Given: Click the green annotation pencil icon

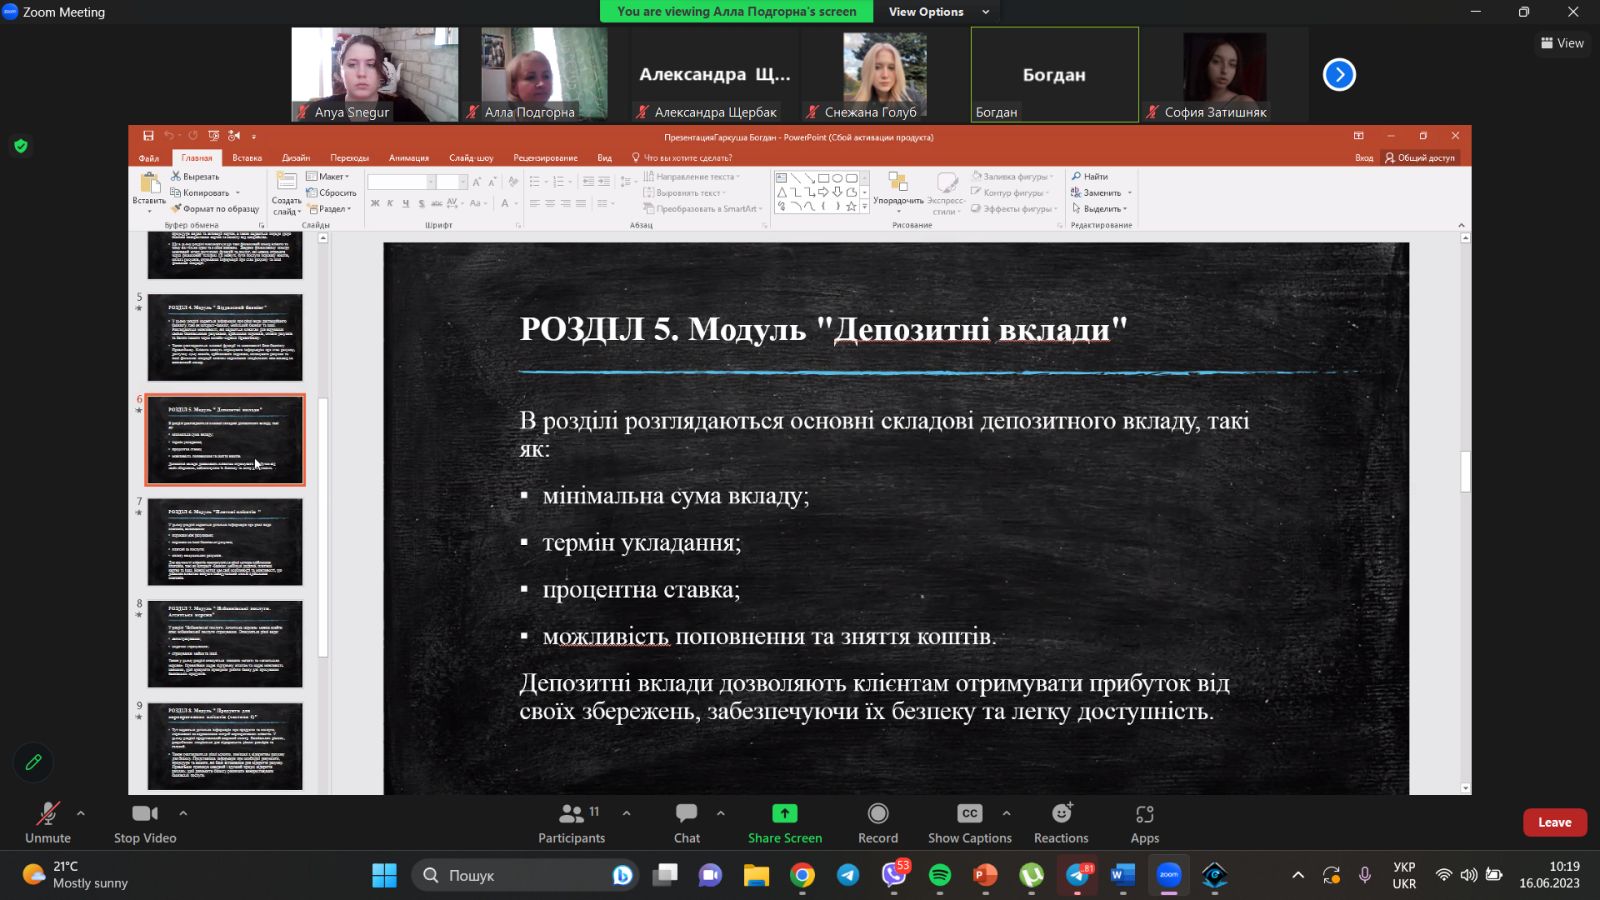Looking at the screenshot, I should (33, 762).
